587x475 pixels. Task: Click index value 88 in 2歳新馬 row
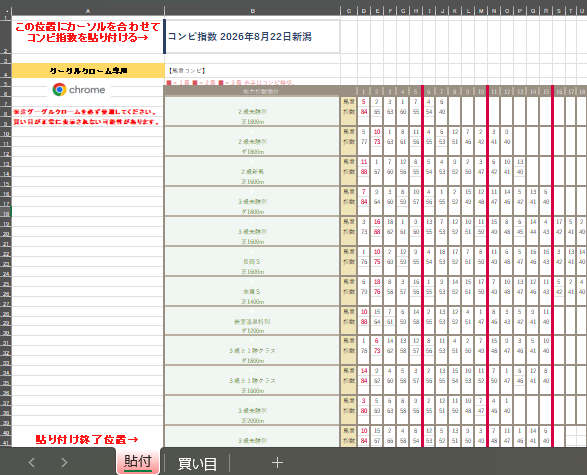[364, 172]
